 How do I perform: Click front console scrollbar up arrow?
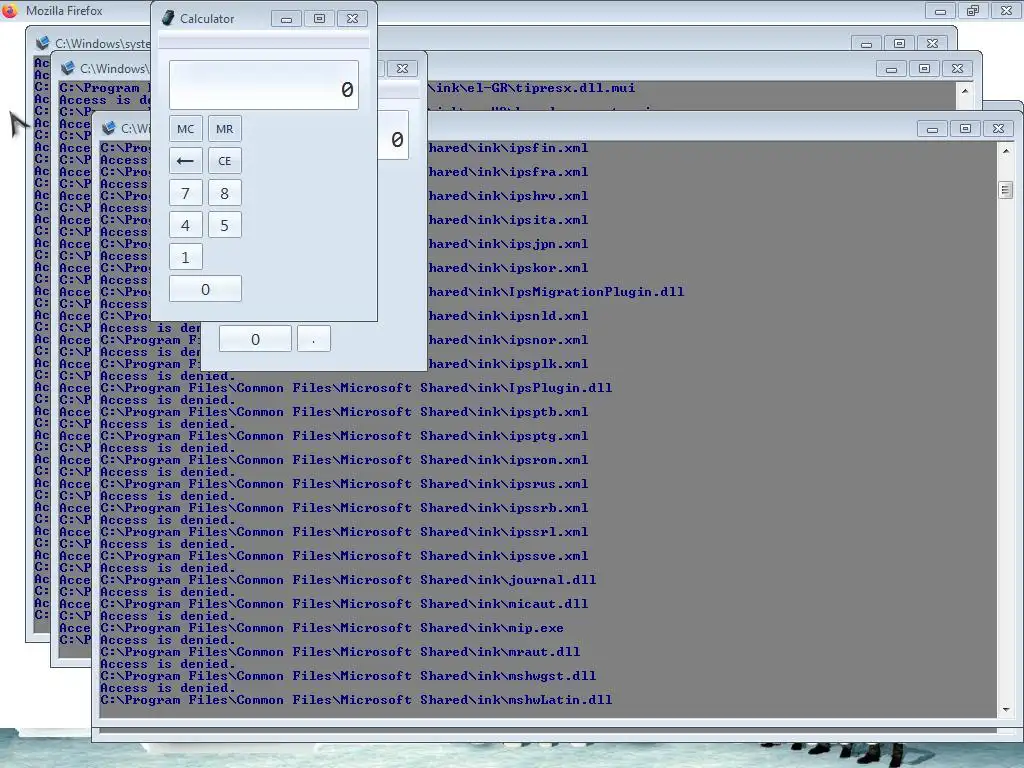(x=1006, y=151)
